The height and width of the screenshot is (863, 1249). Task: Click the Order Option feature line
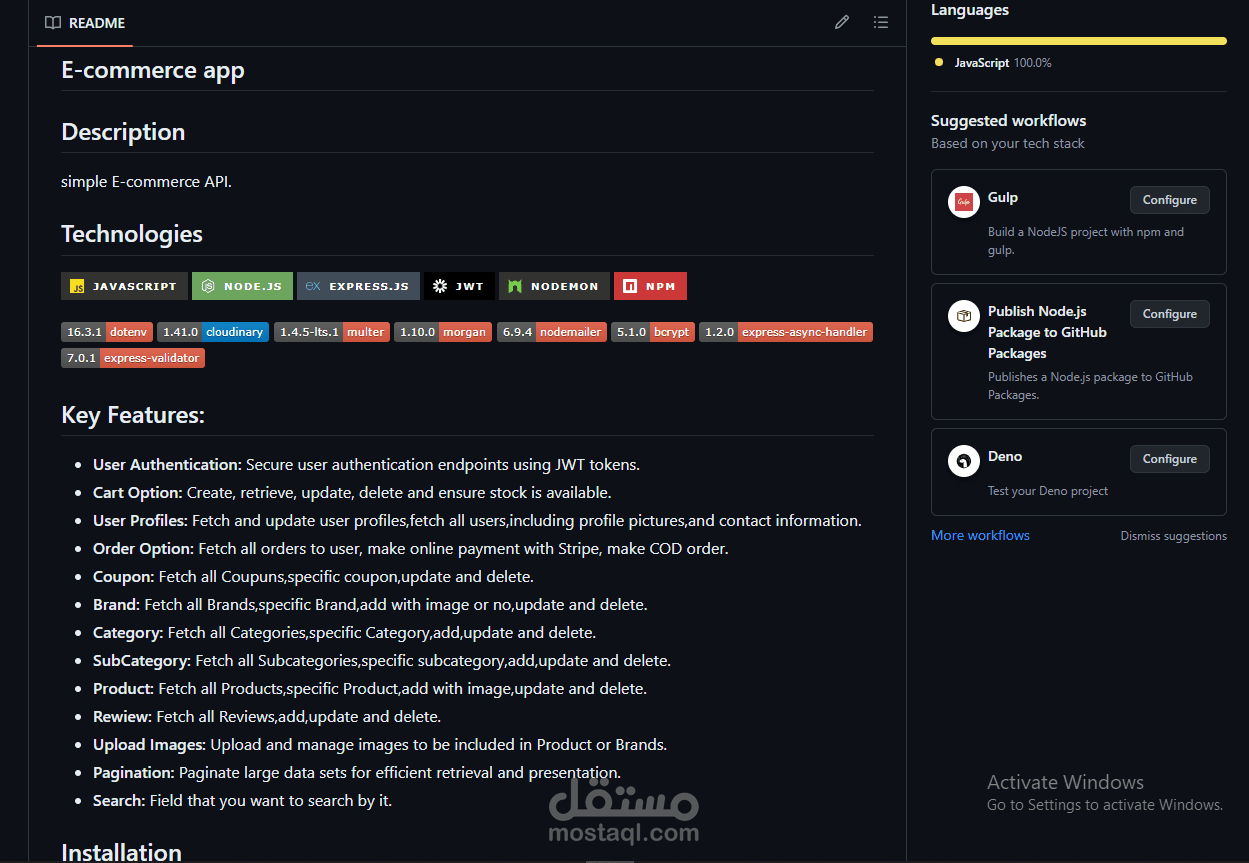[x=411, y=549]
